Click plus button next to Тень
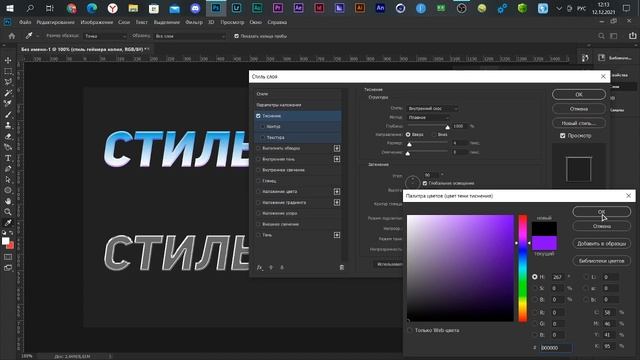 (x=337, y=235)
